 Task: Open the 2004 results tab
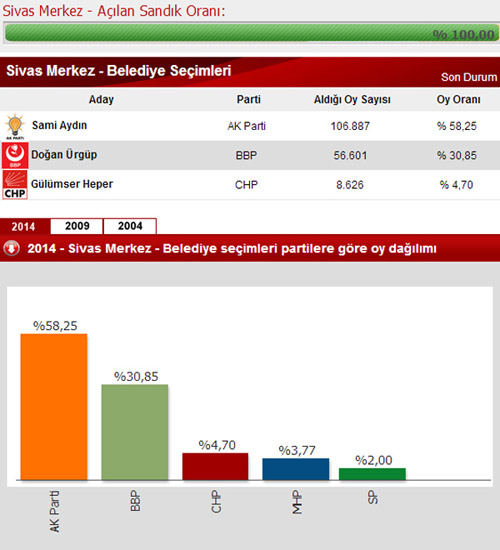pyautogui.click(x=130, y=226)
